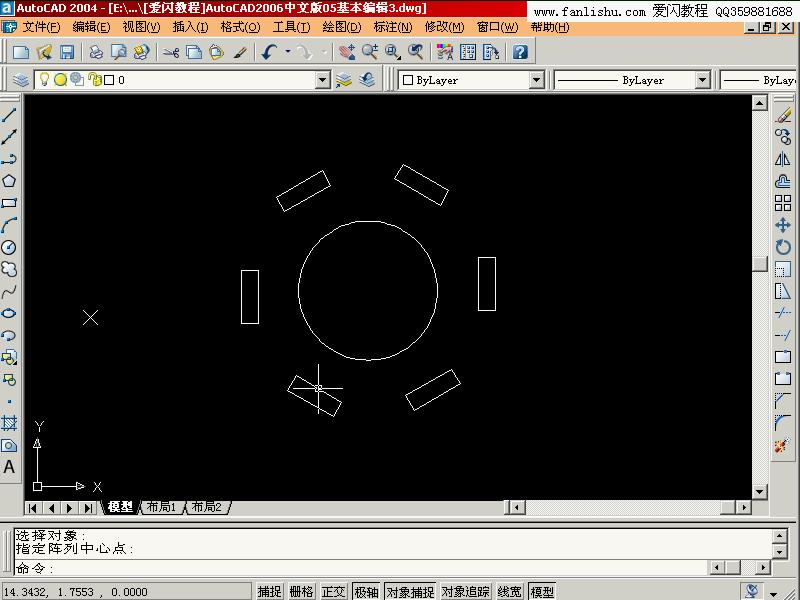Viewport: 800px width, 600px height.
Task: Open the status bar tray menu arrow
Action: [773, 594]
